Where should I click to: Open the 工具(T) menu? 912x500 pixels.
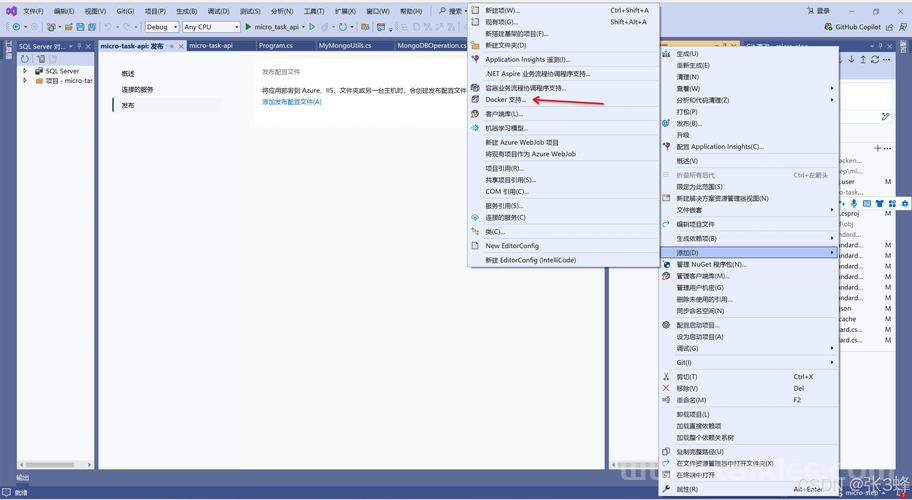(x=314, y=11)
